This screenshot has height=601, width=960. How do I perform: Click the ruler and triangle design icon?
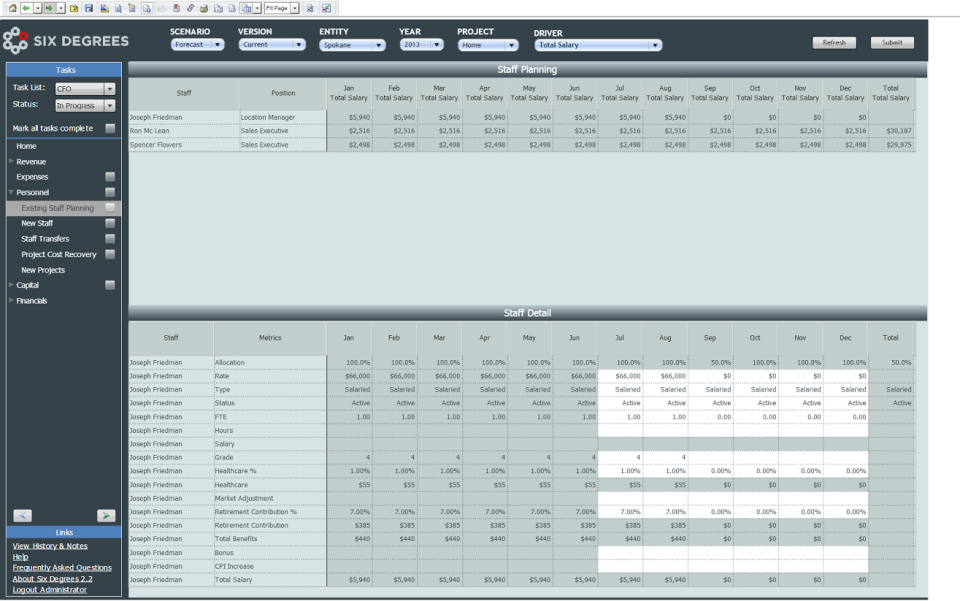point(105,9)
